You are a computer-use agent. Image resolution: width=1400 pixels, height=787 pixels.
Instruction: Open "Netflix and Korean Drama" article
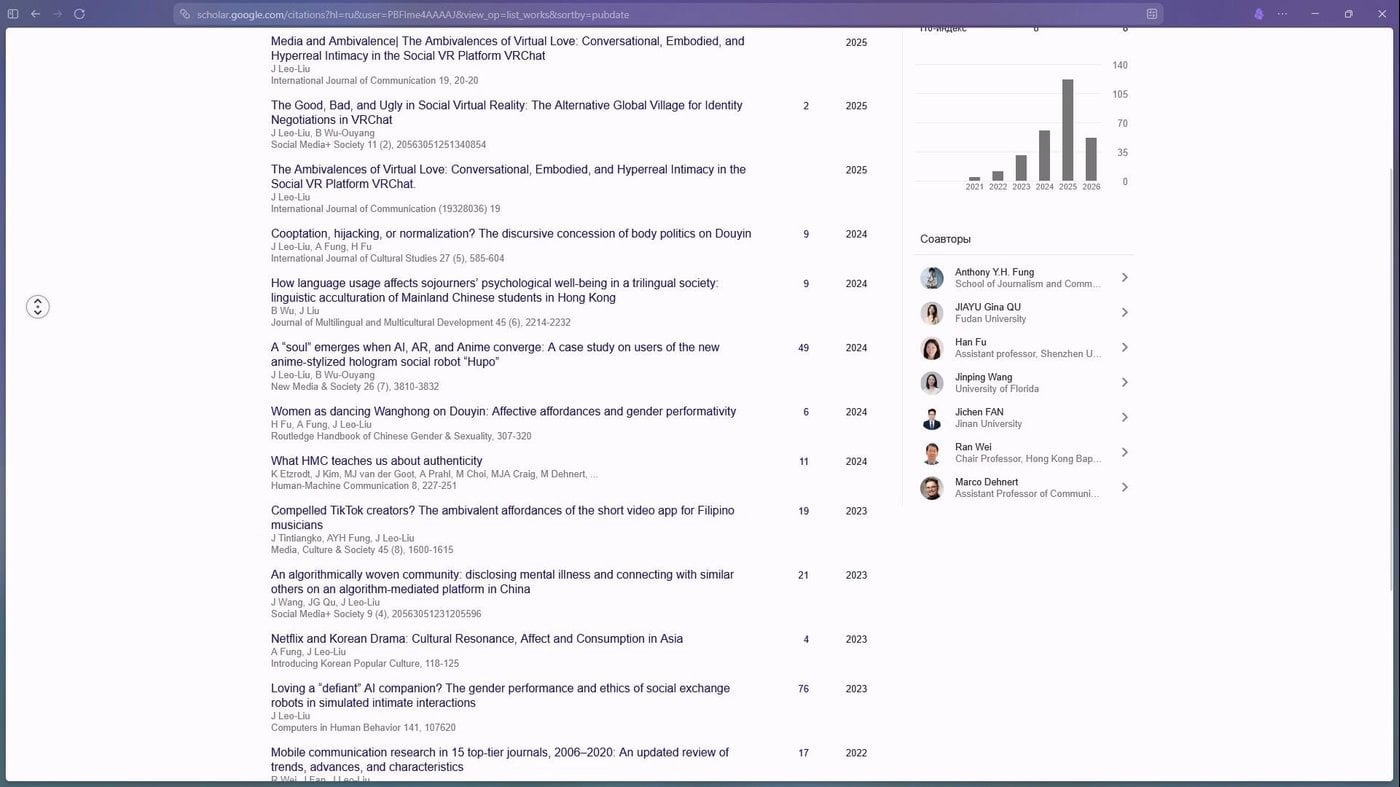(477, 639)
